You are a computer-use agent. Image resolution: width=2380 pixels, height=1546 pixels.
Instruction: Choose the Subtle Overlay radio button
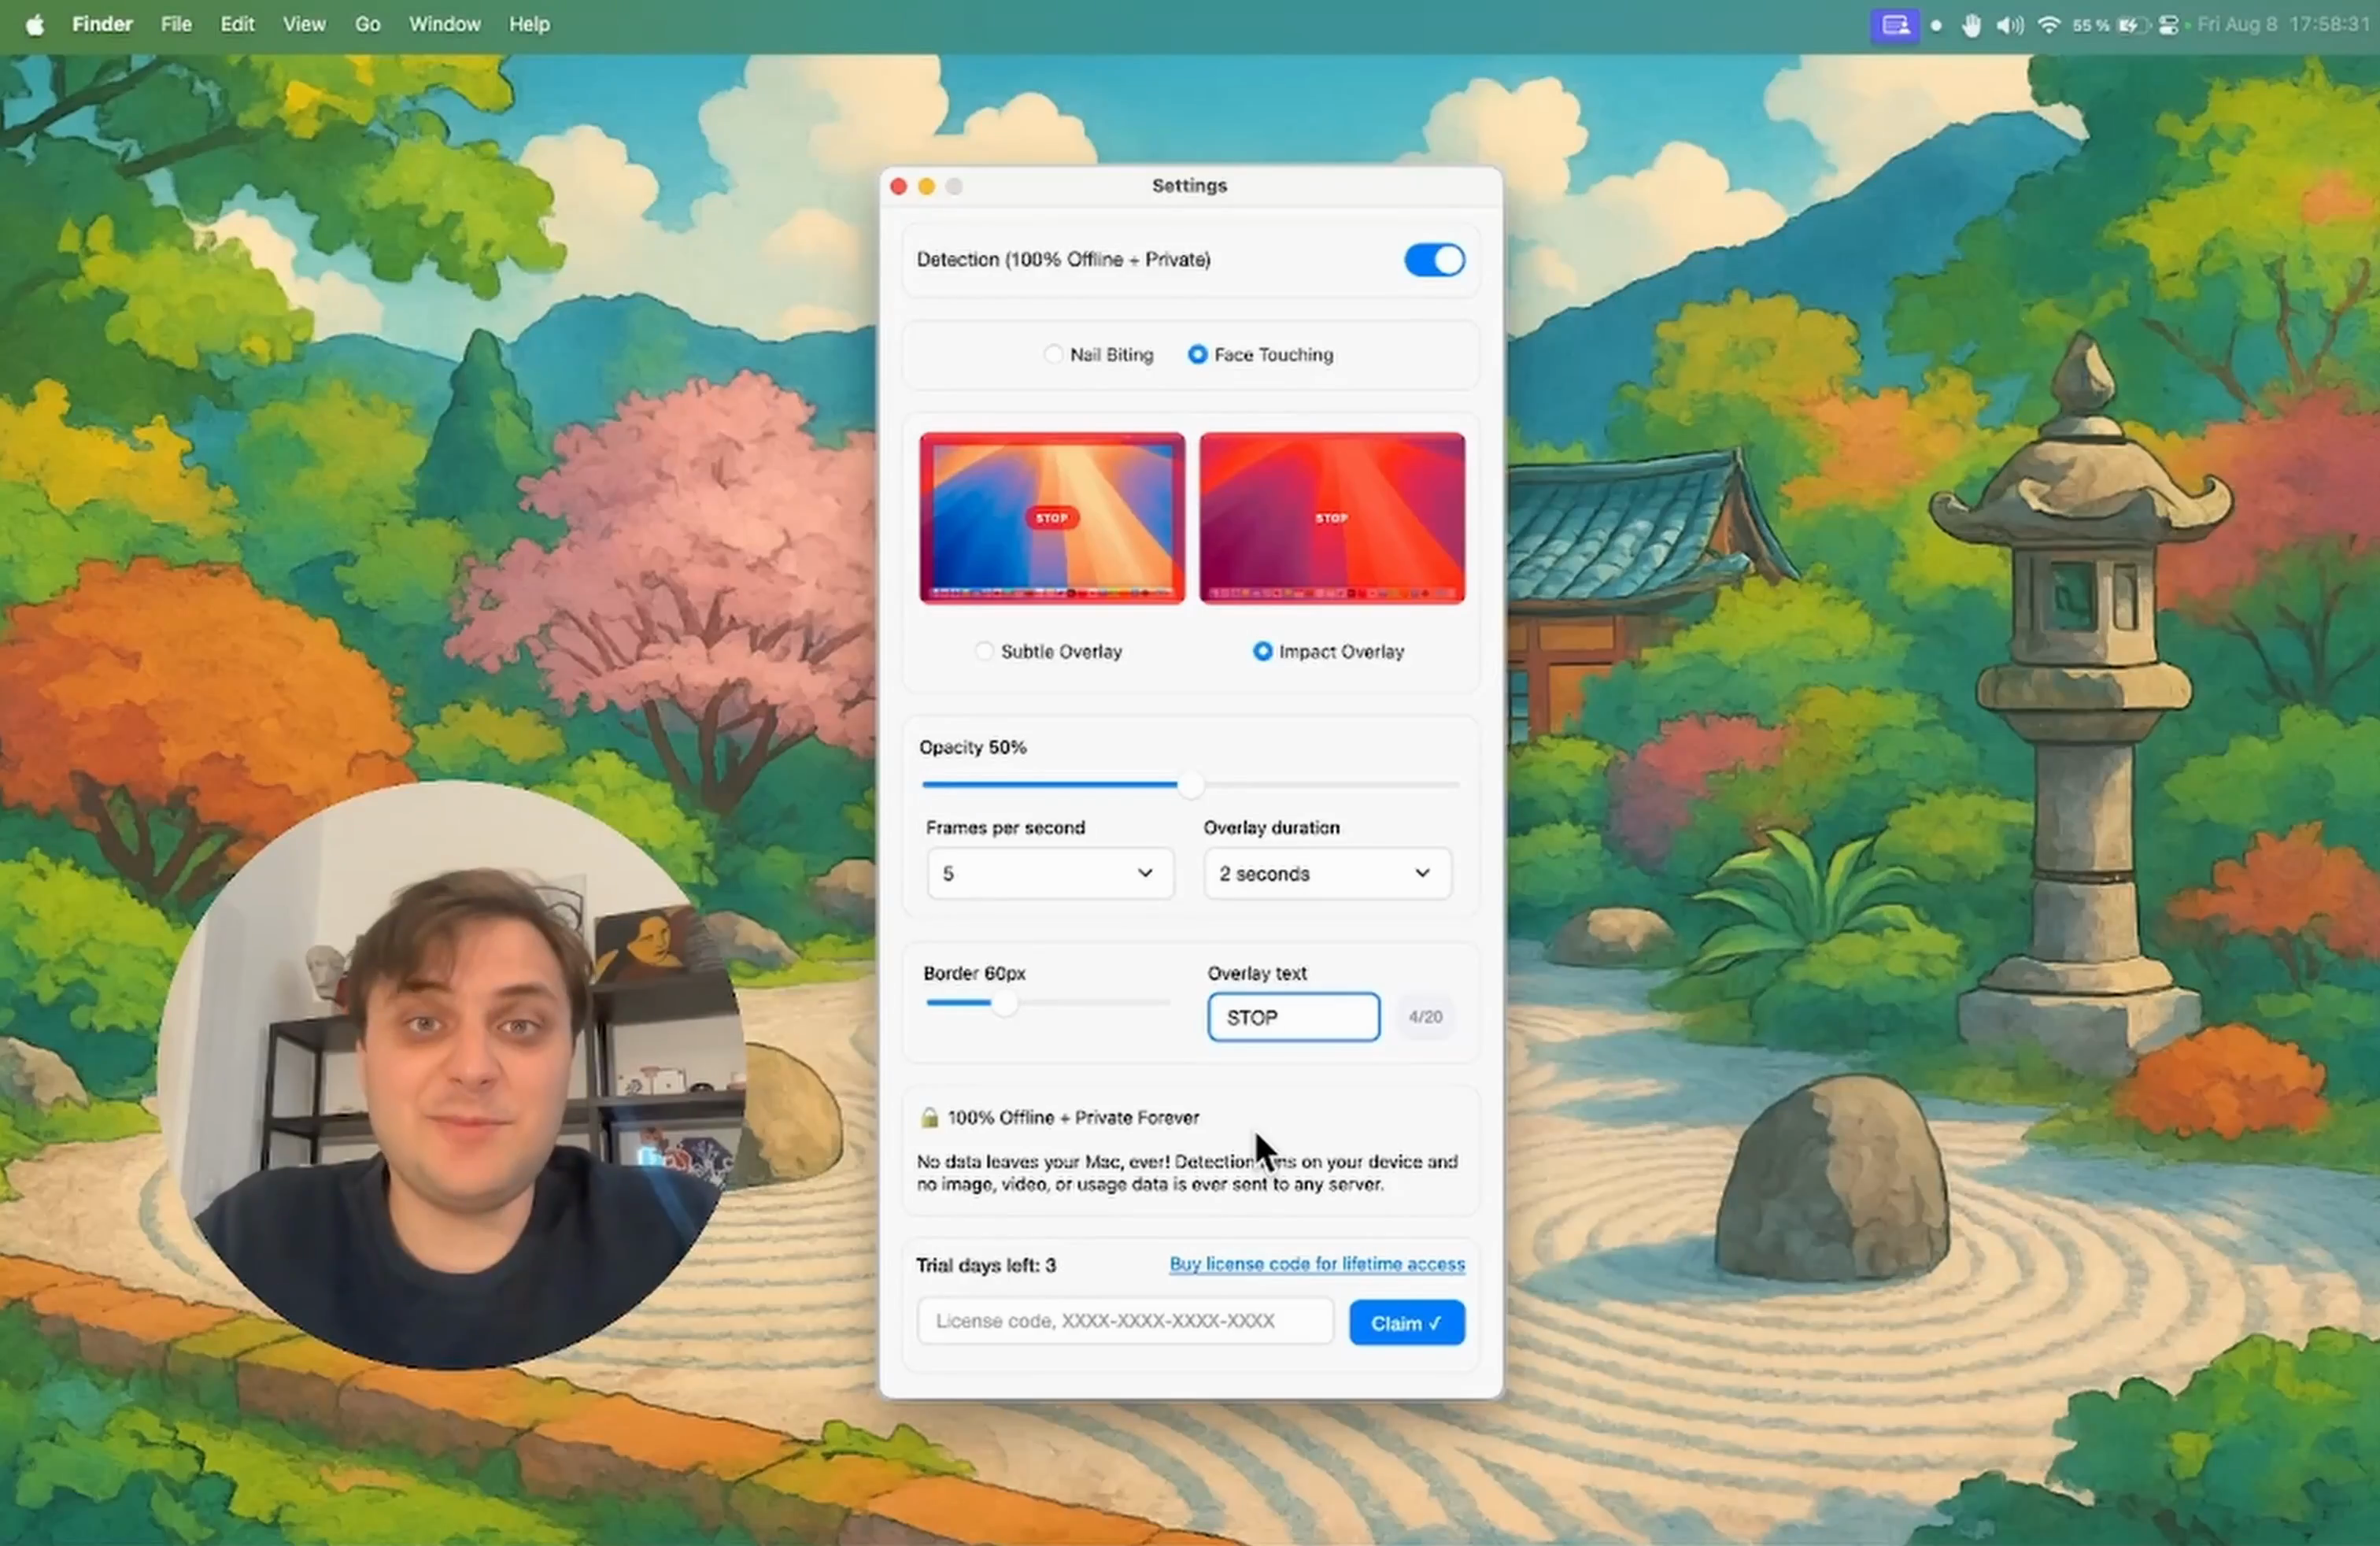click(x=984, y=651)
